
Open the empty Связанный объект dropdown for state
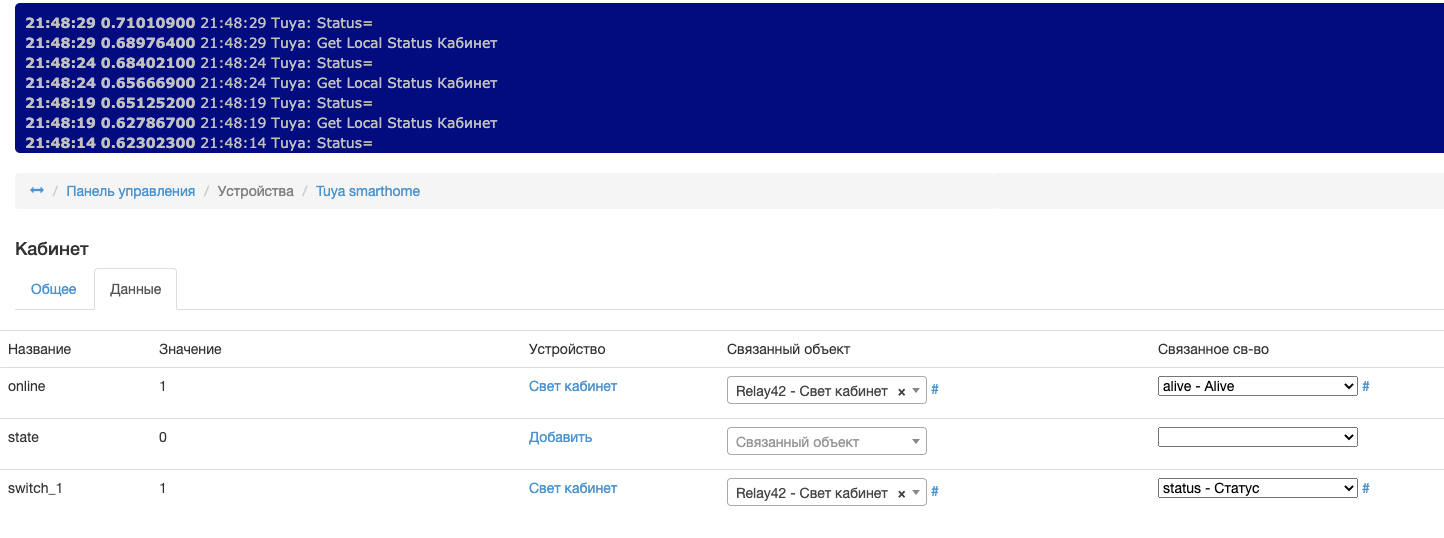click(x=826, y=442)
